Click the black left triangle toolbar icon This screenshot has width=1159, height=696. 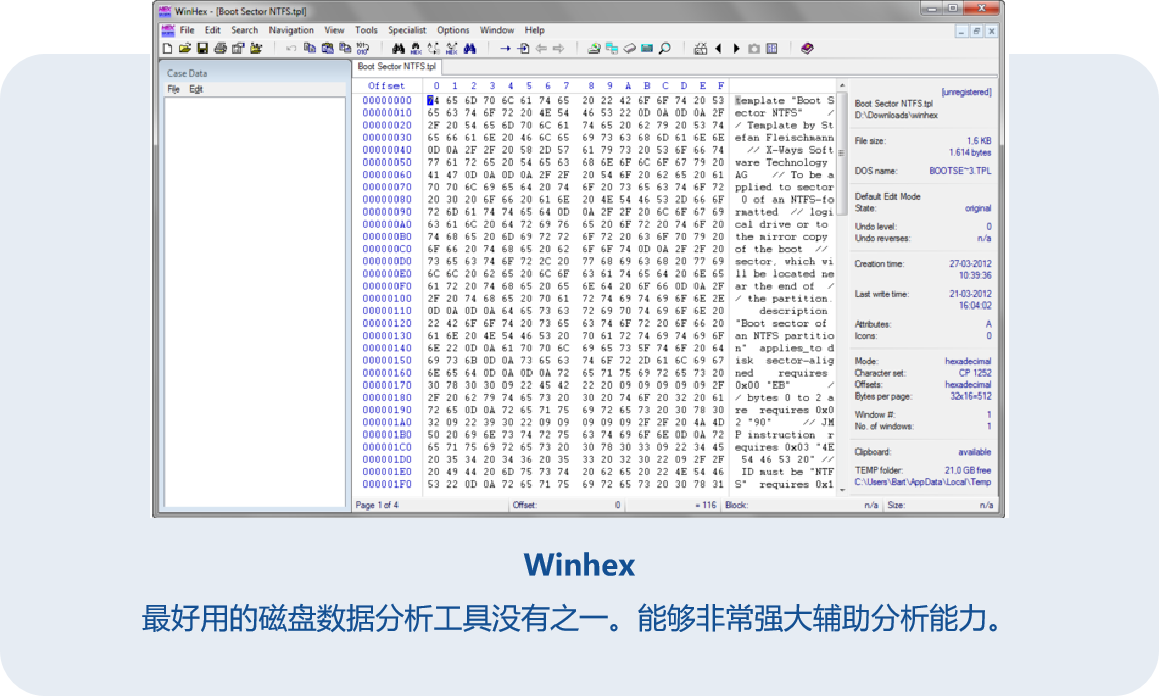(718, 49)
